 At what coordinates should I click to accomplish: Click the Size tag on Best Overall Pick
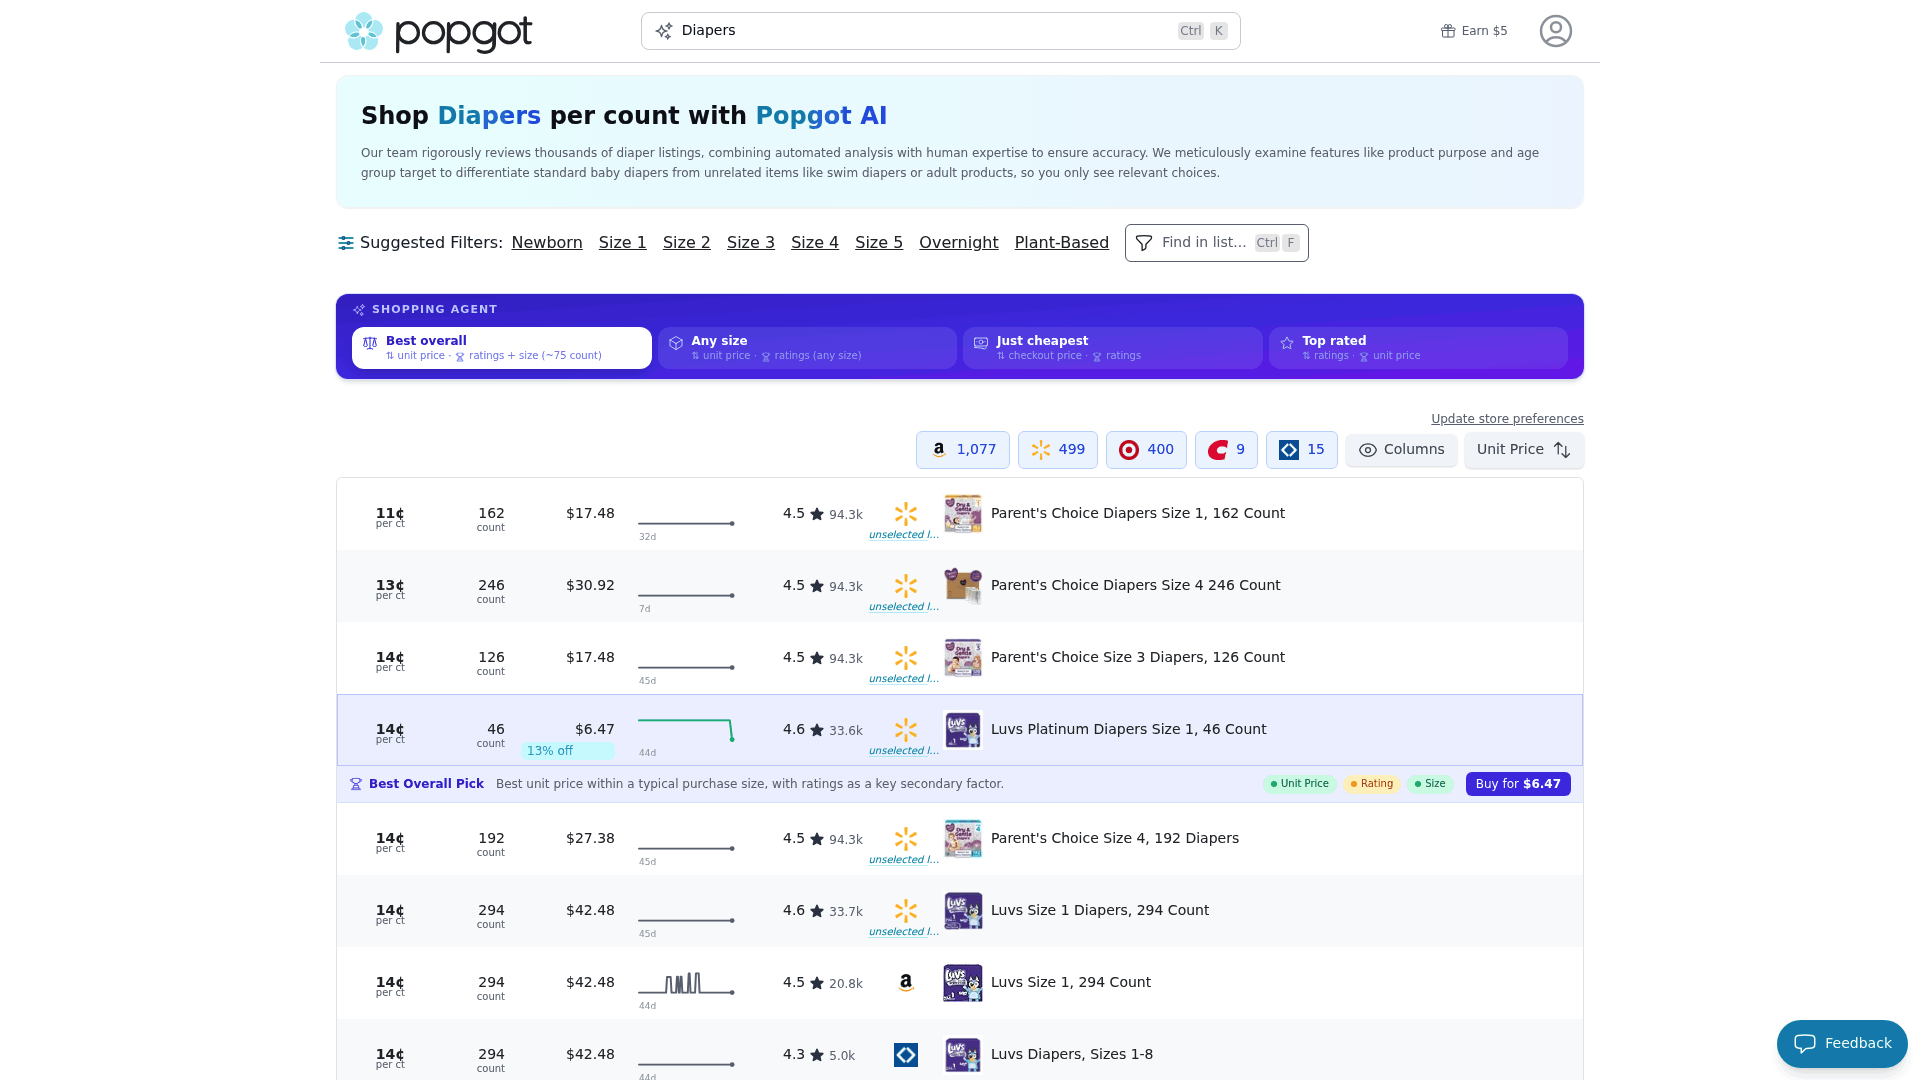tap(1430, 784)
